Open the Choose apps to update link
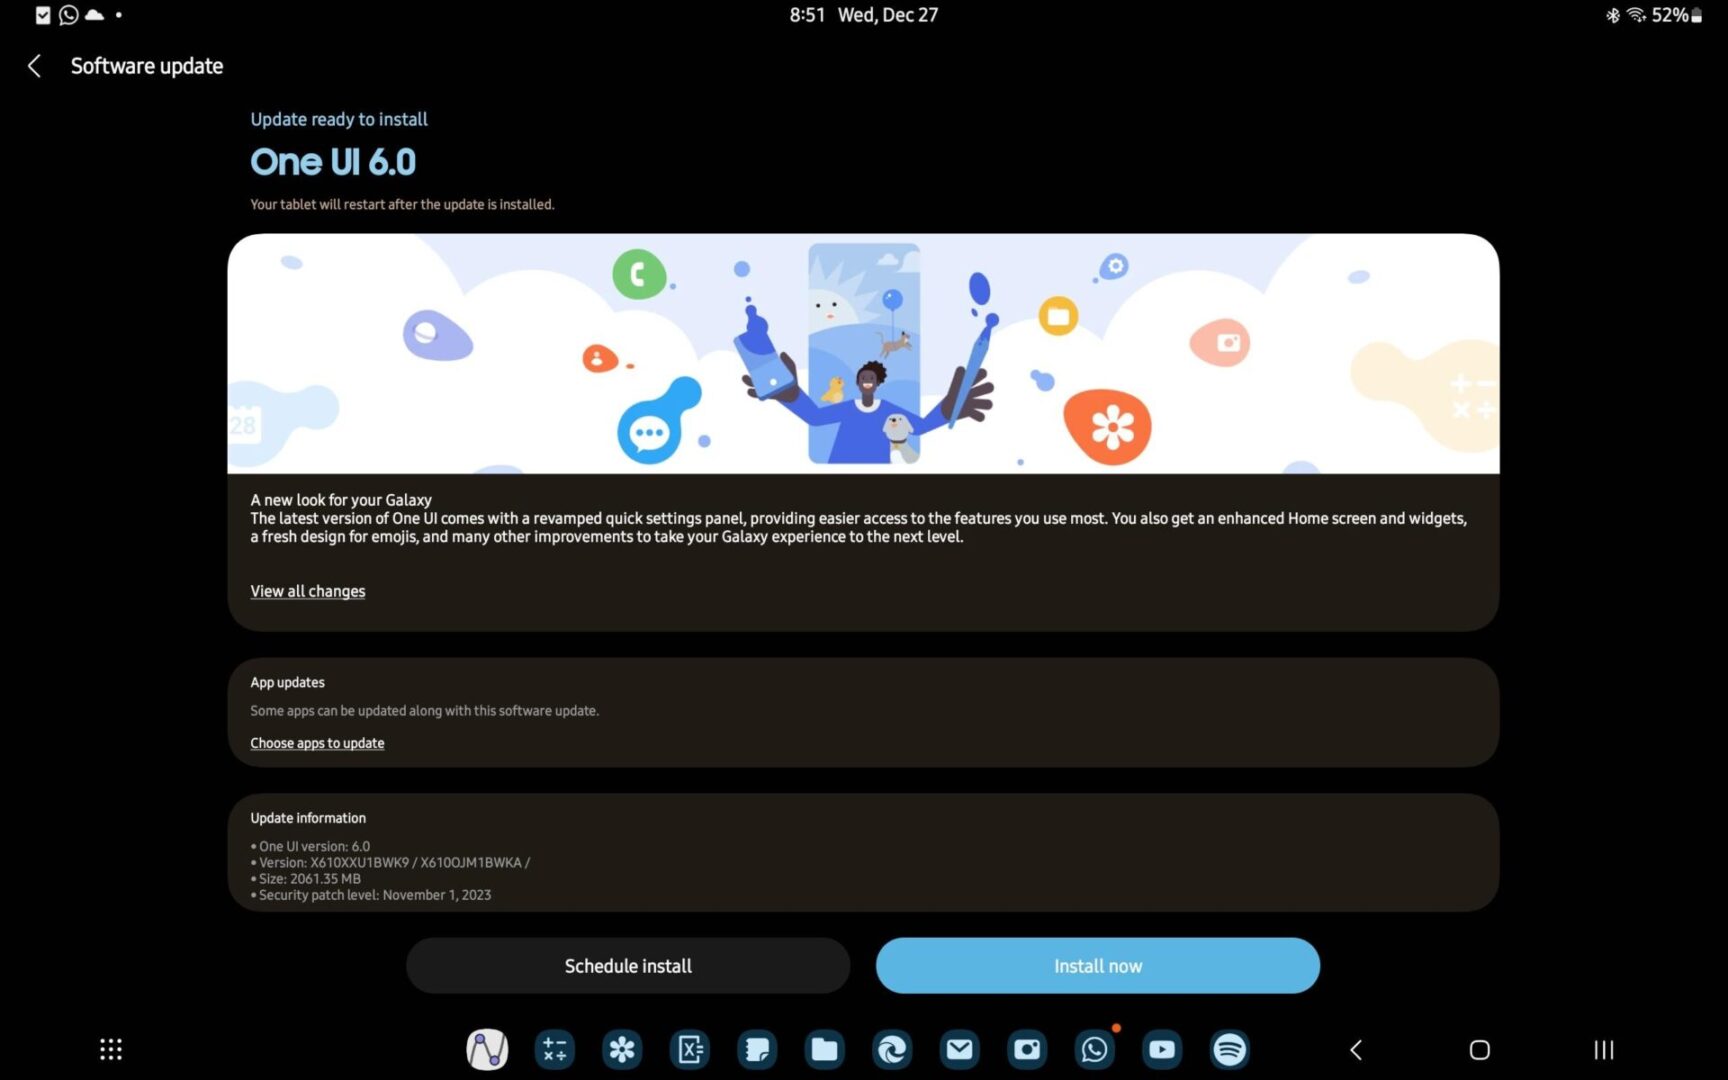The width and height of the screenshot is (1728, 1080). pos(317,743)
